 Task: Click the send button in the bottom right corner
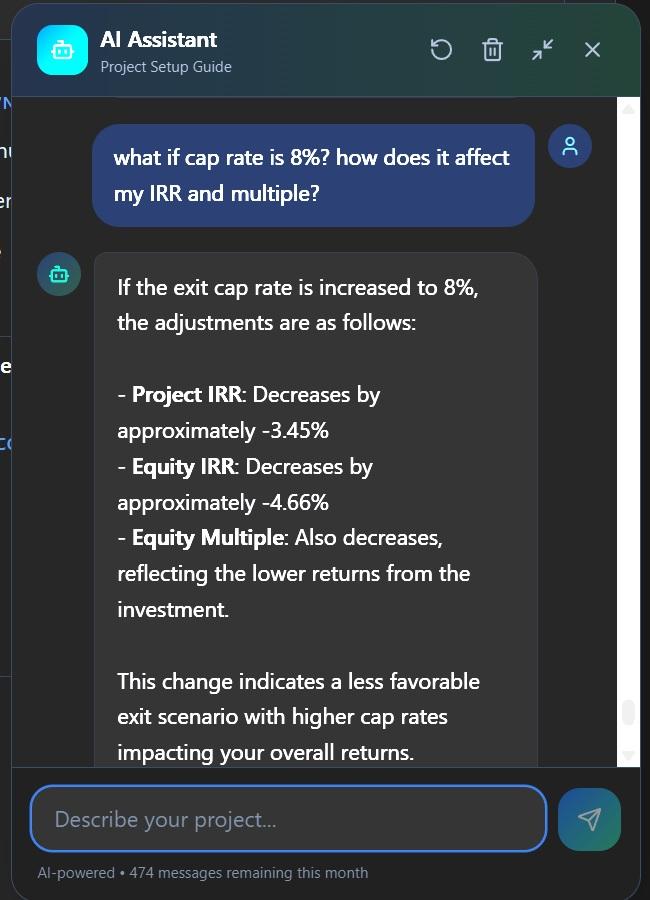589,818
